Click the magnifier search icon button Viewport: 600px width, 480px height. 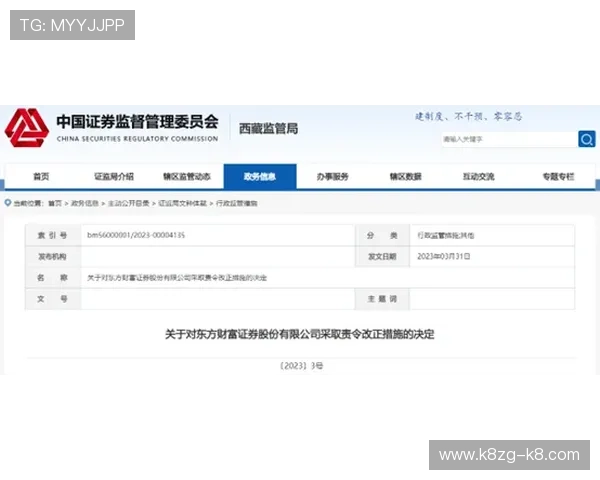(x=587, y=139)
